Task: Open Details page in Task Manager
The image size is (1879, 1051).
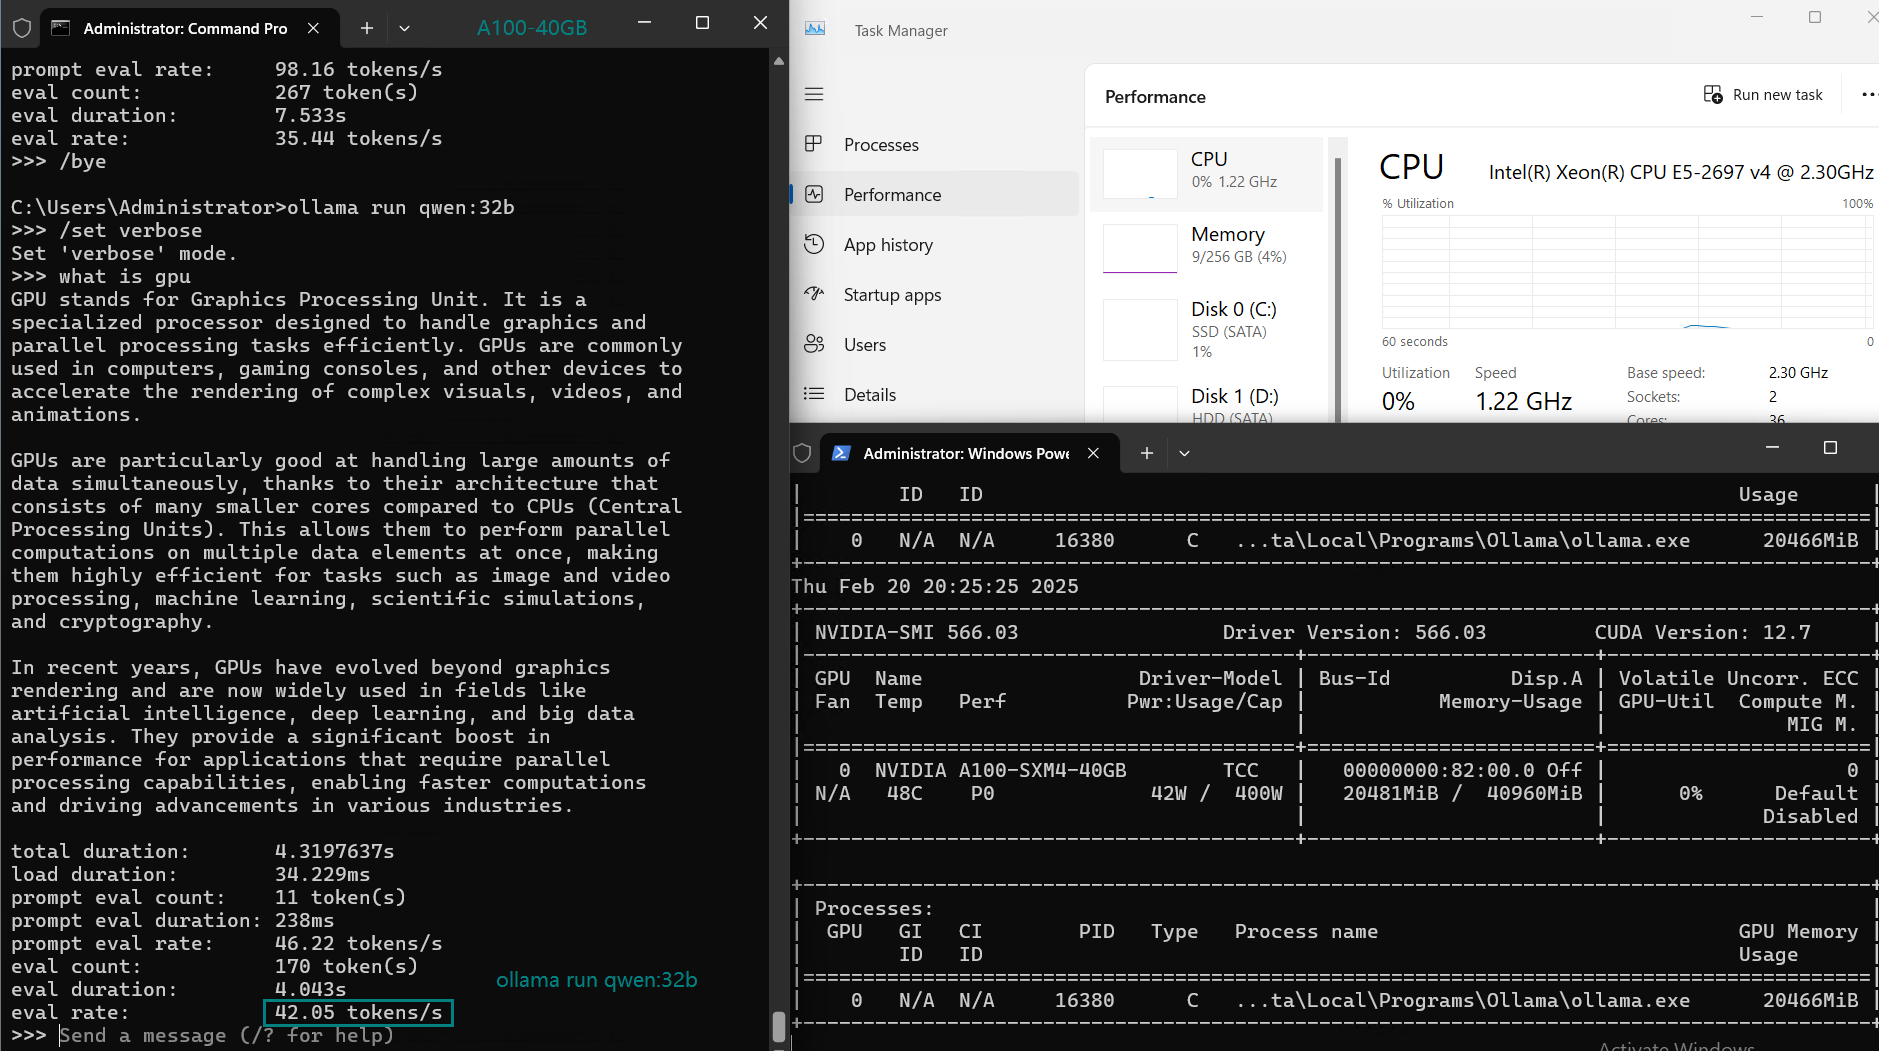Action: pos(935,394)
